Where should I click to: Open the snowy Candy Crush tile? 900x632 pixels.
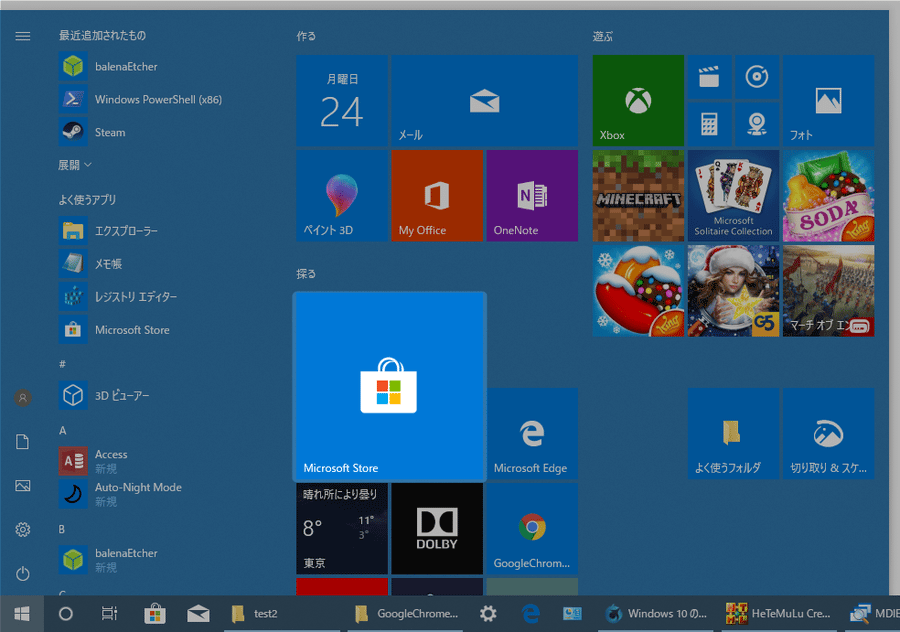coord(638,291)
